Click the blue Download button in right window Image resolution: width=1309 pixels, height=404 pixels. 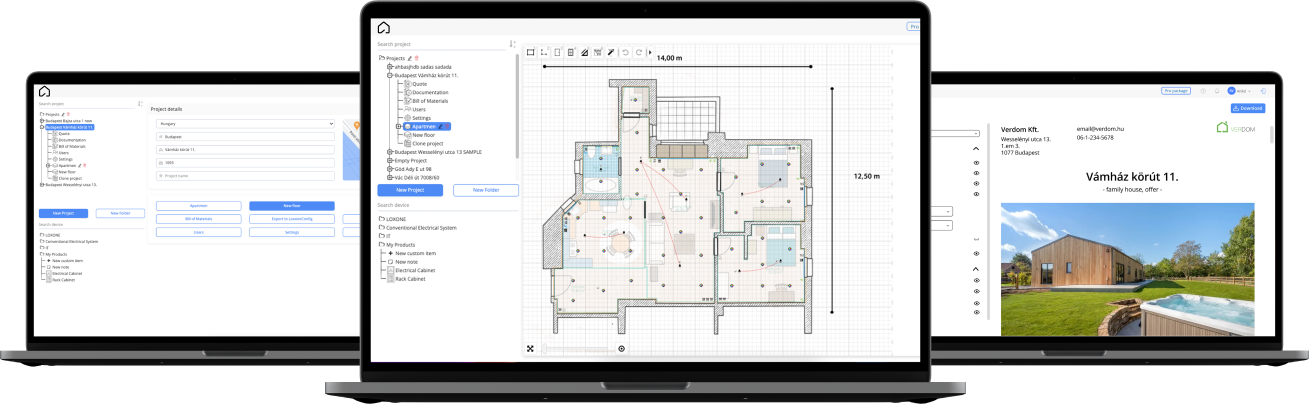pyautogui.click(x=1249, y=108)
